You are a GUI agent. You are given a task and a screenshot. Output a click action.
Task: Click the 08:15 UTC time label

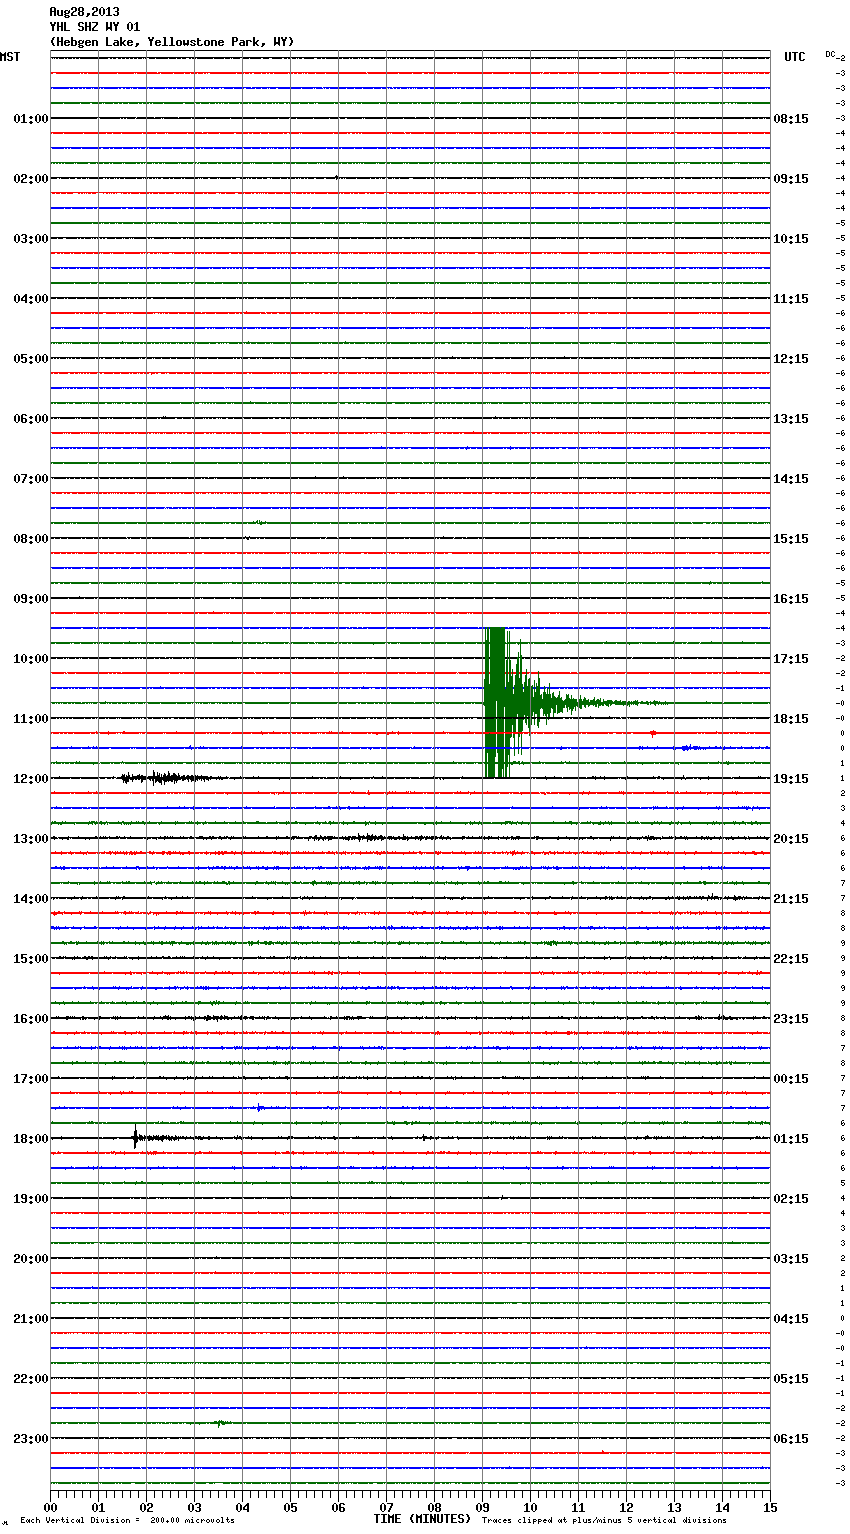(791, 119)
